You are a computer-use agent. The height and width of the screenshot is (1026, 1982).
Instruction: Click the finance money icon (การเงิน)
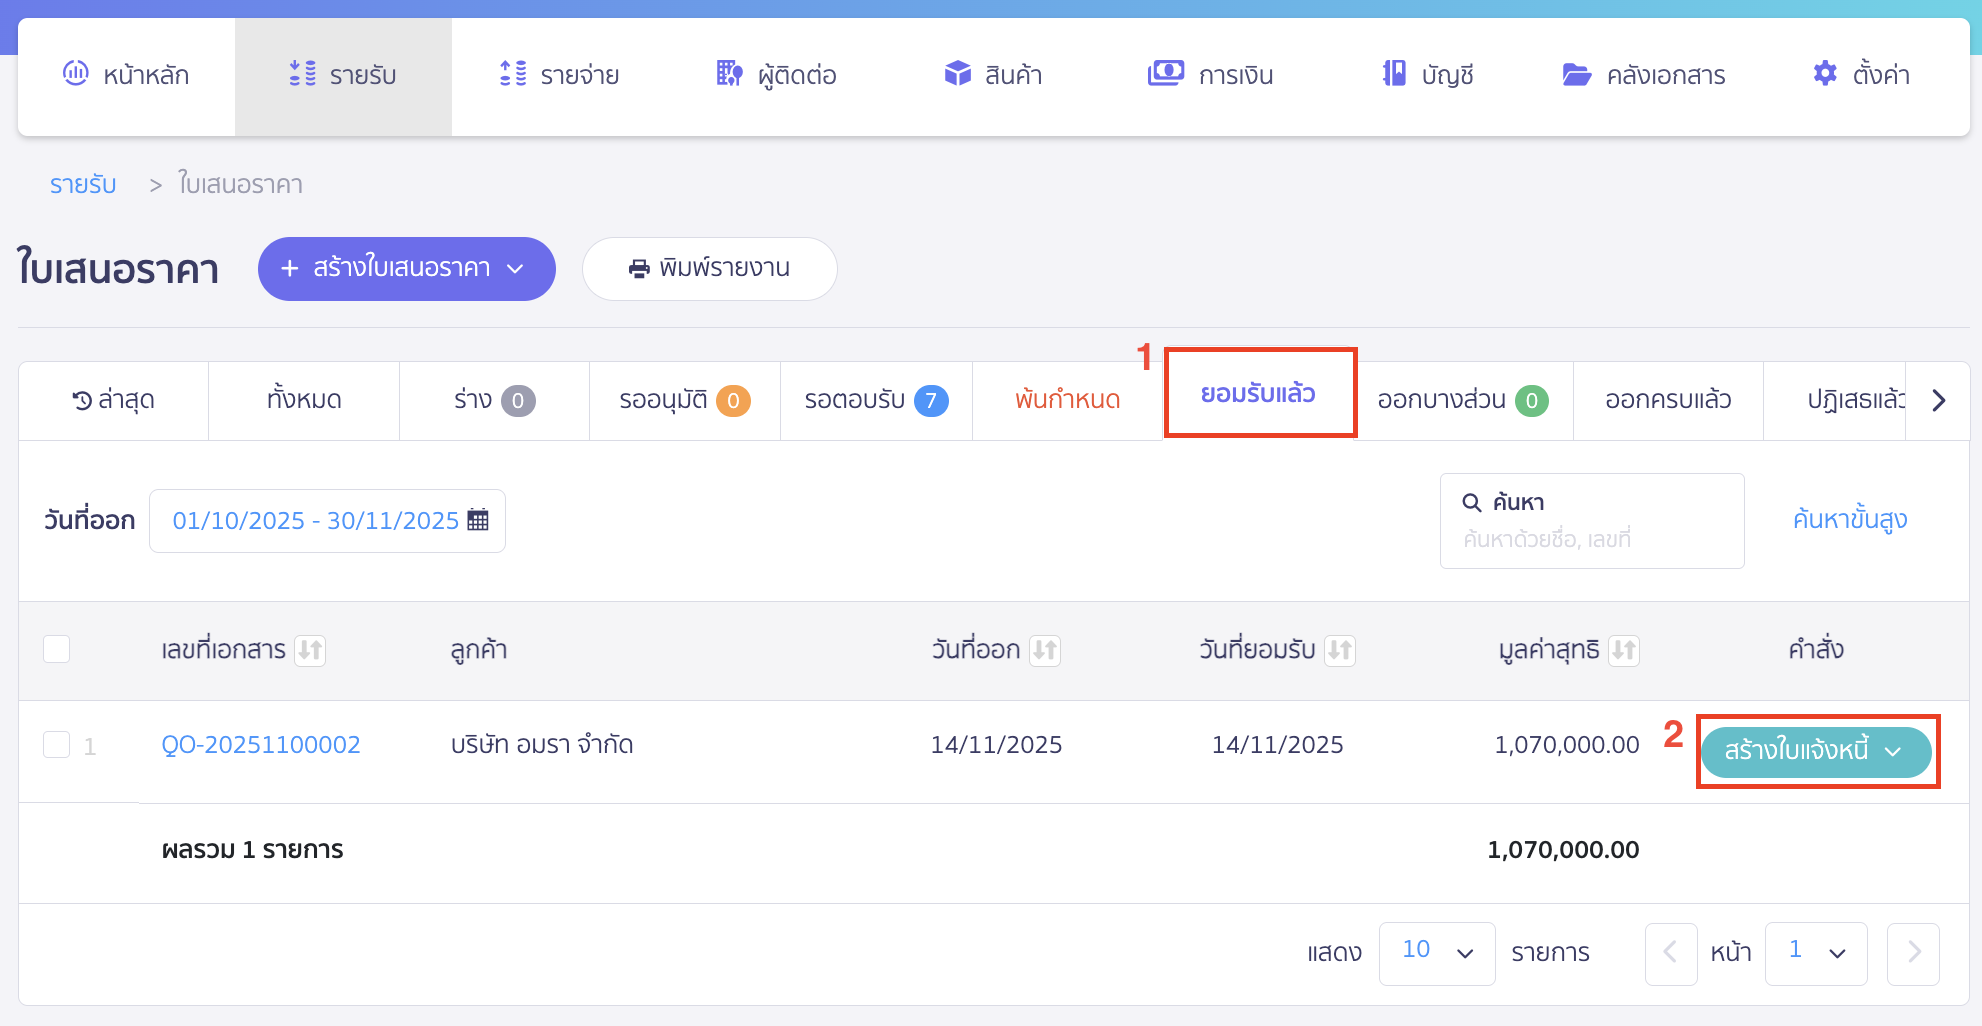1165,73
